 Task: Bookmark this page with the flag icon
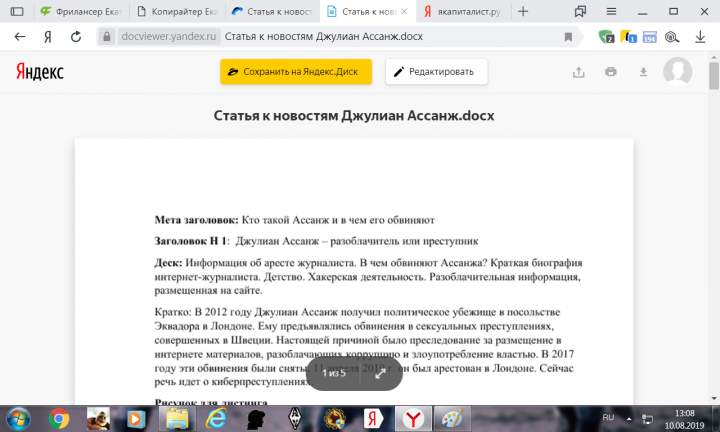[x=568, y=37]
